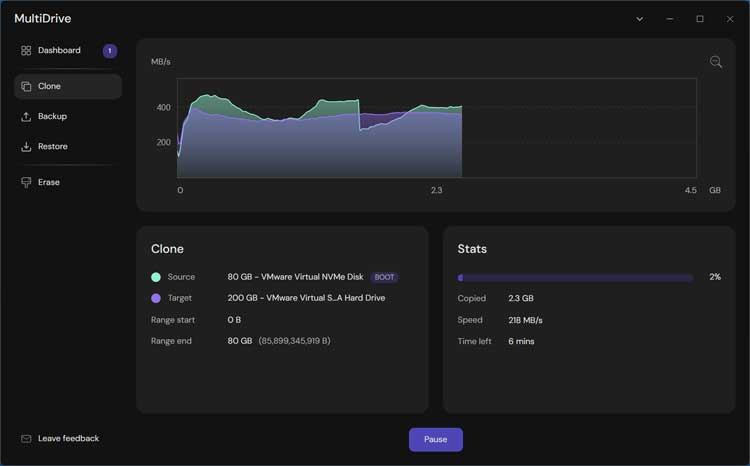Screen dimensions: 750x466
Task: Click the Clone icon in sidebar
Action: [26, 87]
